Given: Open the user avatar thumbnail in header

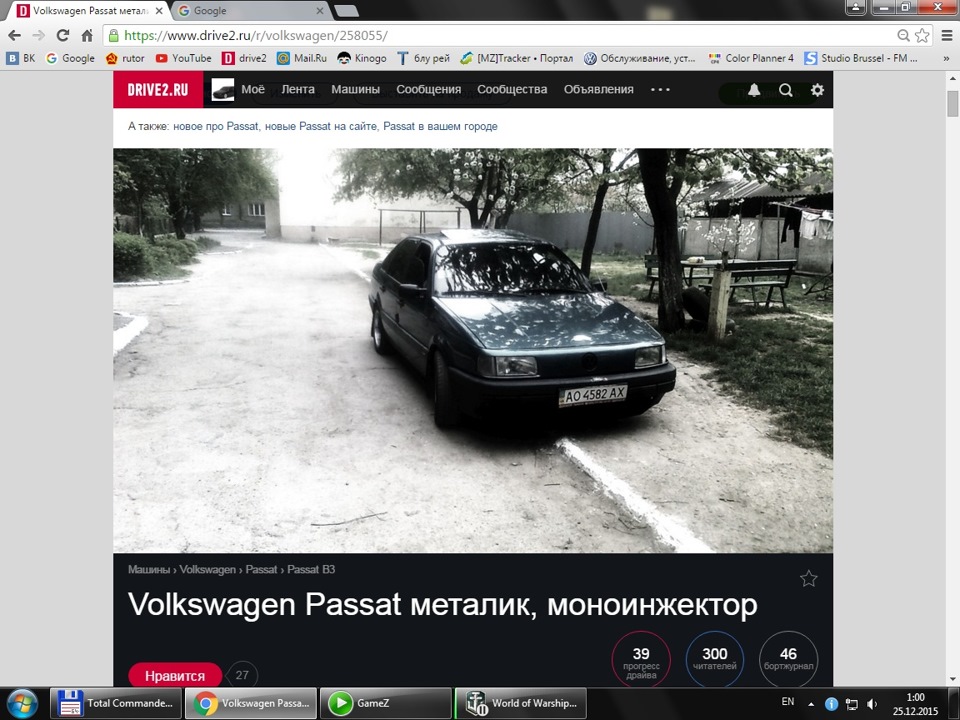Looking at the screenshot, I should pyautogui.click(x=223, y=89).
